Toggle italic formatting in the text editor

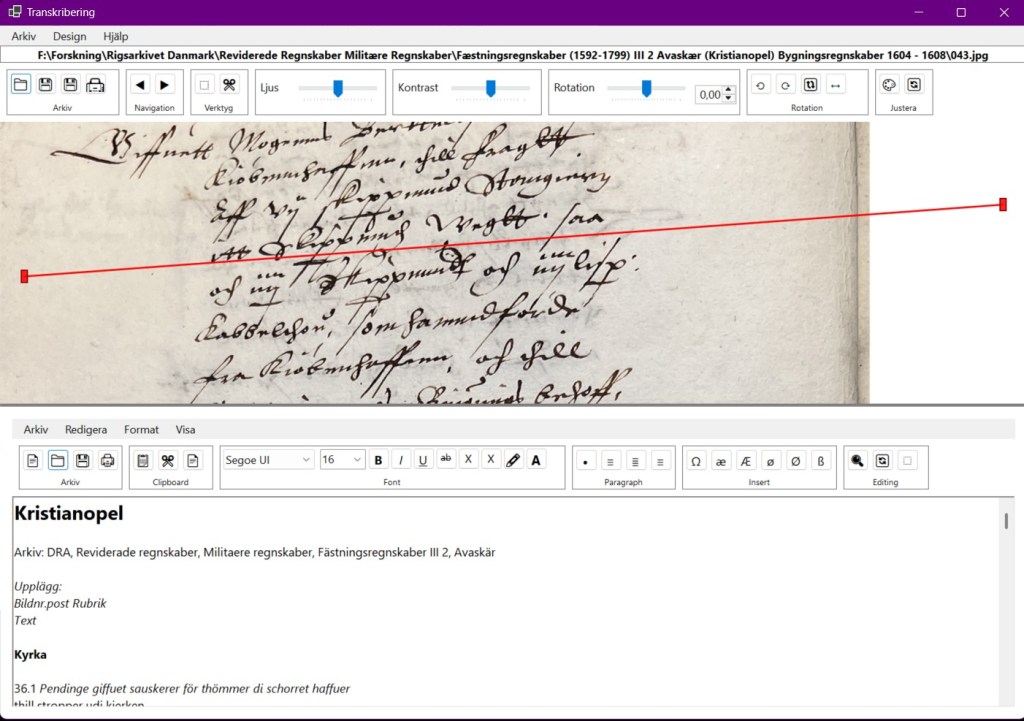[401, 460]
